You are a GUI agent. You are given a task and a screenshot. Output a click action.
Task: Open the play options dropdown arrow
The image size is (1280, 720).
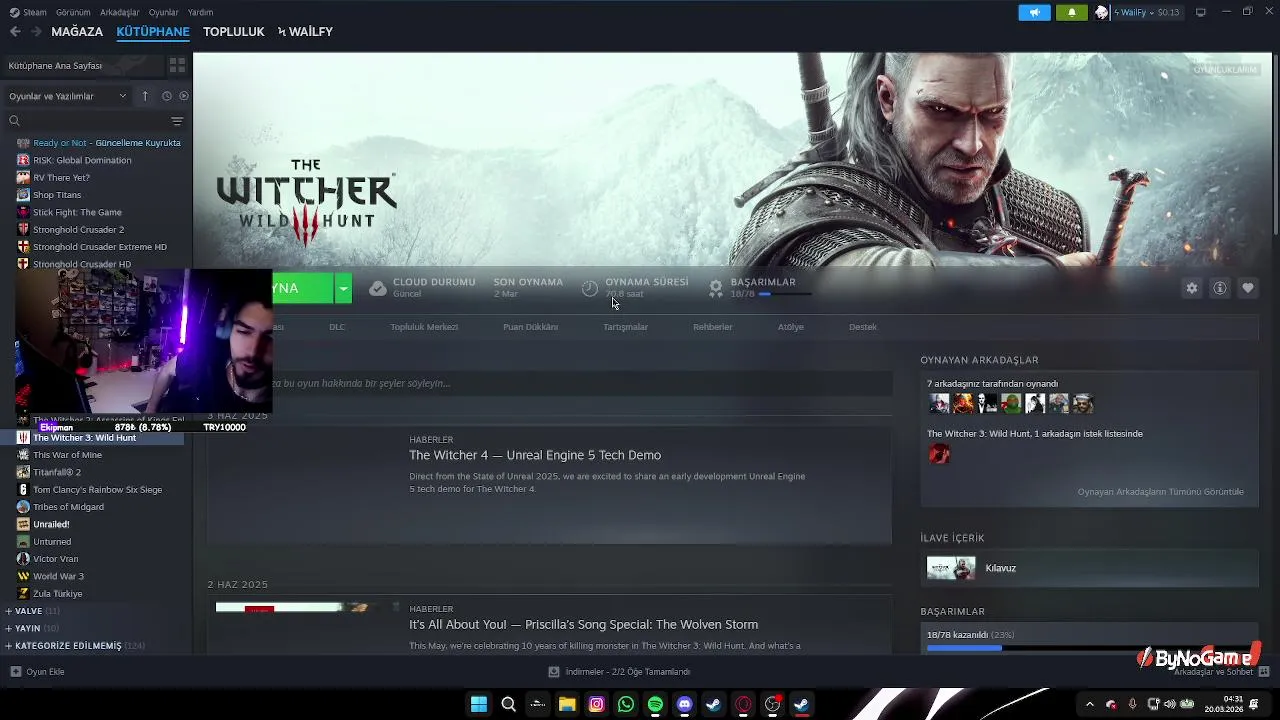343,288
